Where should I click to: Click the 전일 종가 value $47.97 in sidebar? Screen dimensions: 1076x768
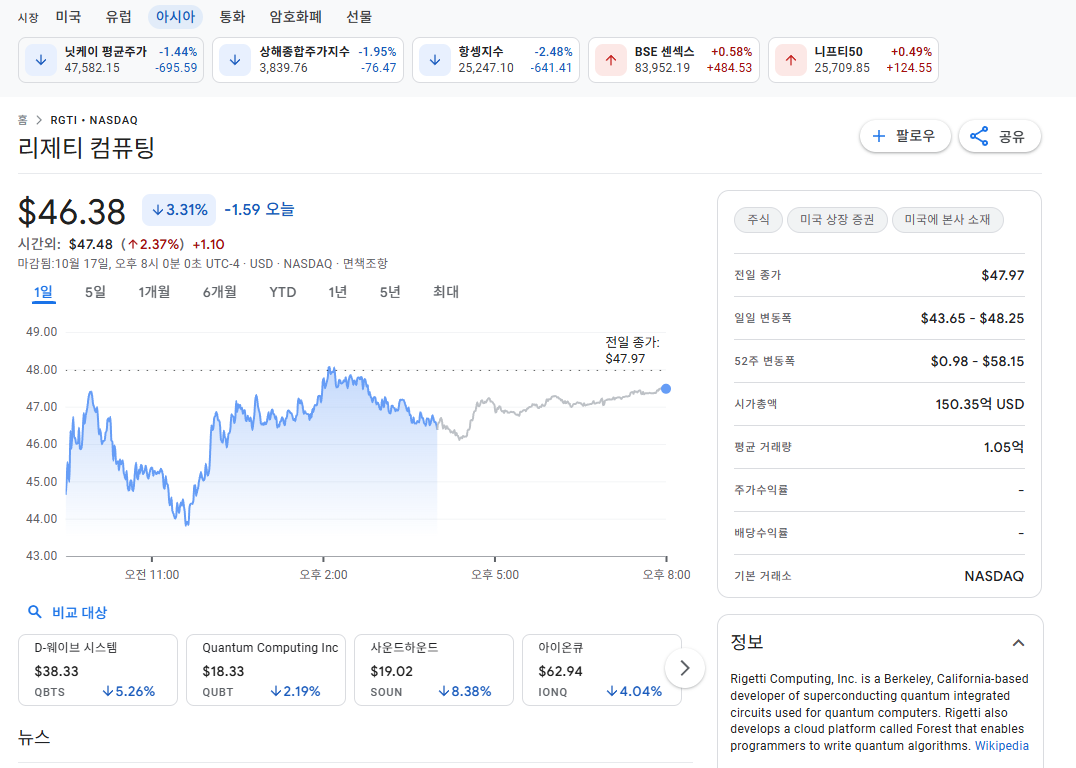pyautogui.click(x=1003, y=275)
